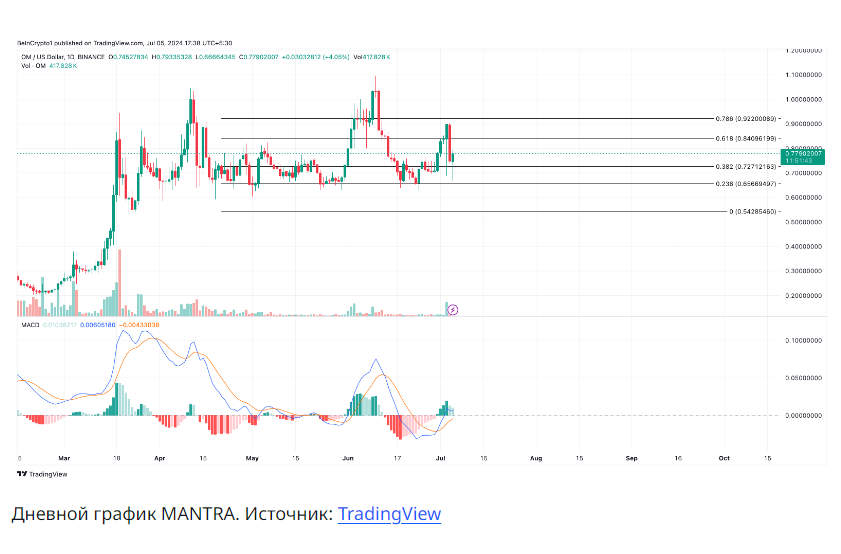Click the close price value 0.77802007 in header
The width and height of the screenshot is (841, 554).
click(x=260, y=57)
